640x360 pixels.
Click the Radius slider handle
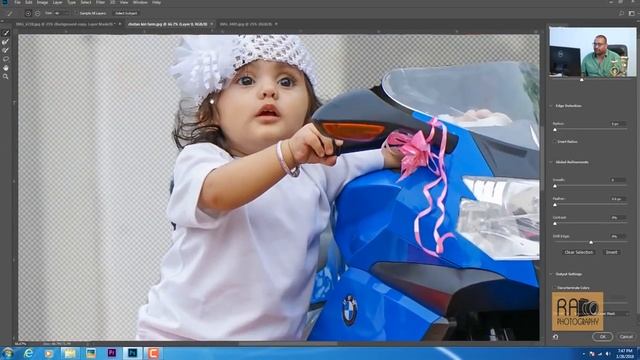555,129
